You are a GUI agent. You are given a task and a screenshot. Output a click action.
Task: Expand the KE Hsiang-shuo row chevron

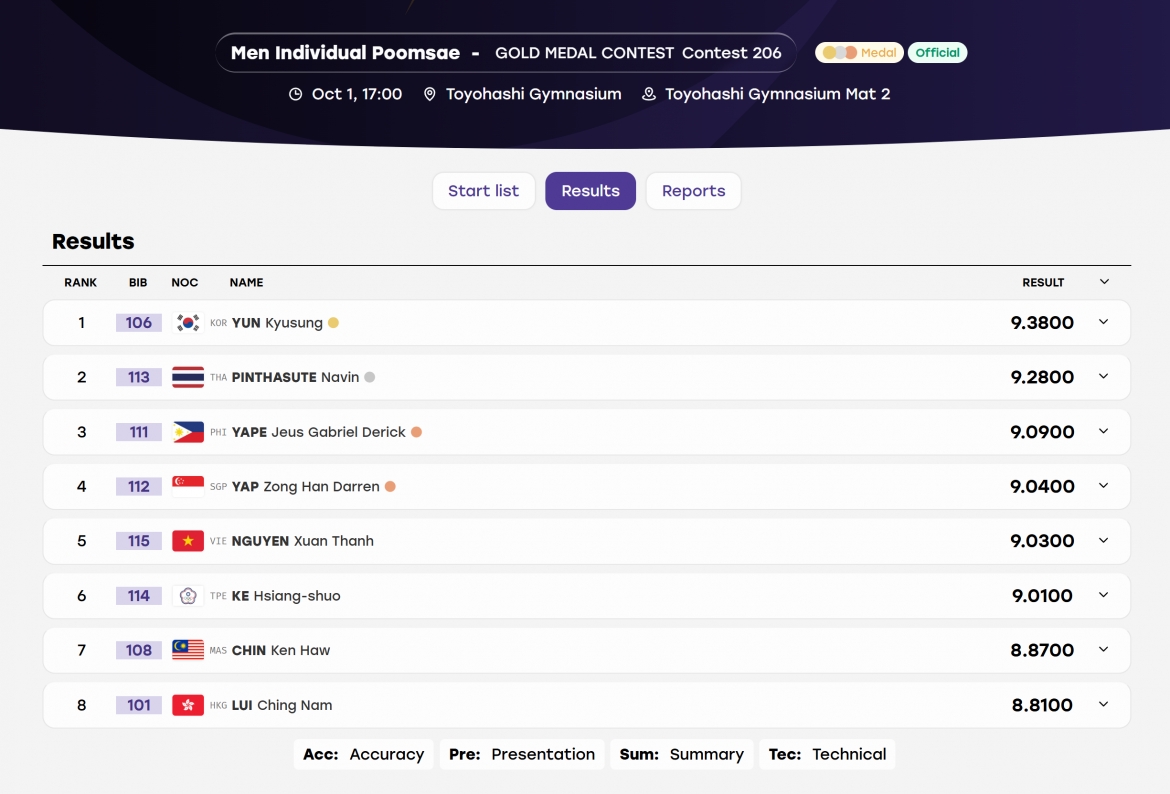[1104, 595]
